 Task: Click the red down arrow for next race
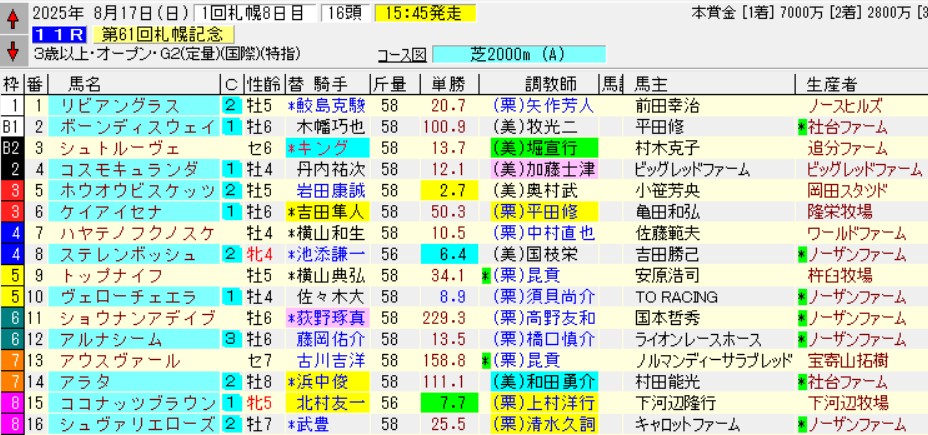coord(11,49)
